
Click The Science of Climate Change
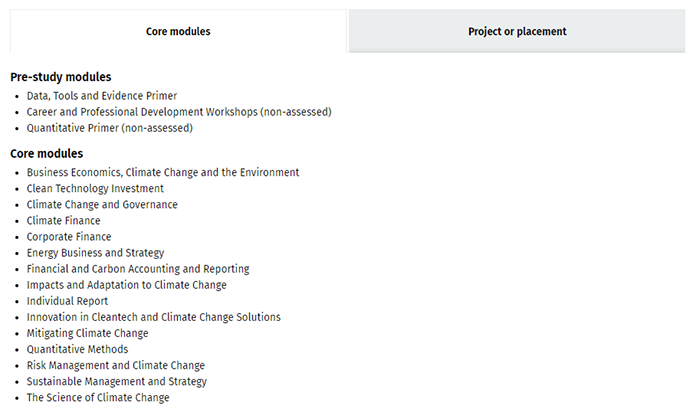[98, 397]
